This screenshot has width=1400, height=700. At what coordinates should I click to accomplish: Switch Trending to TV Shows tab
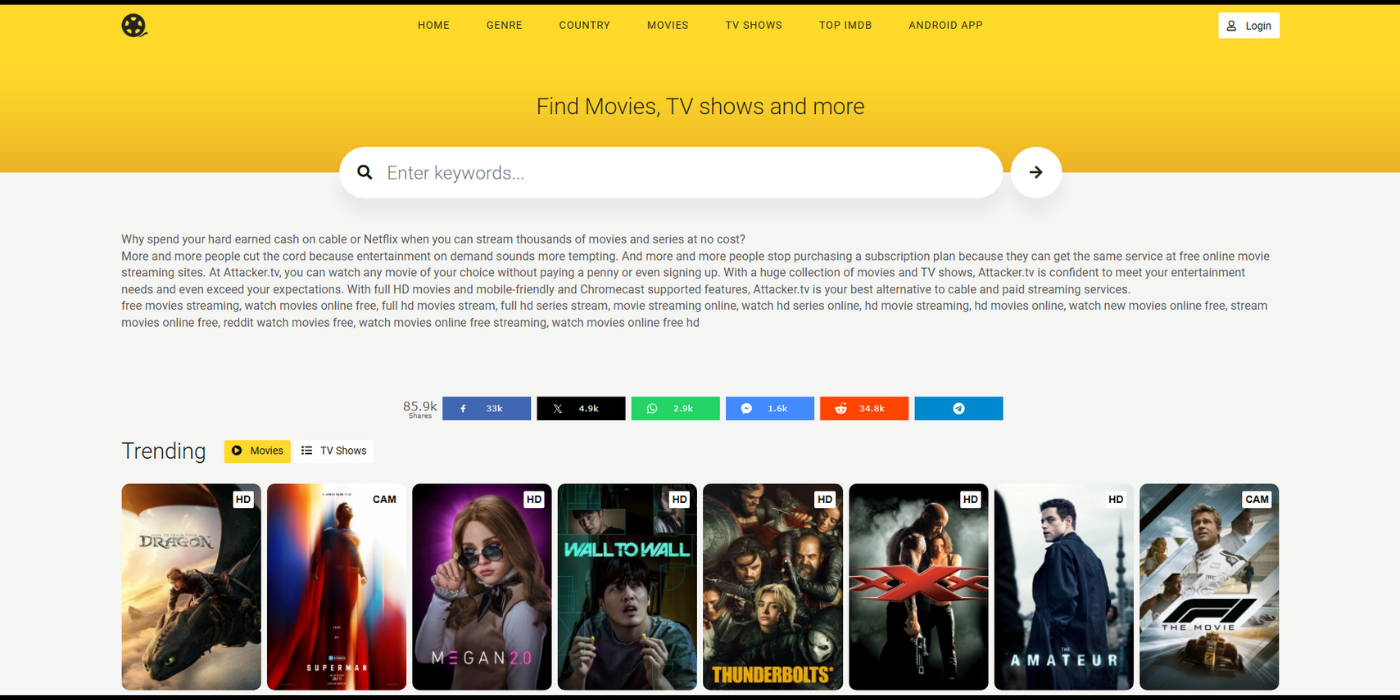pyautogui.click(x=334, y=451)
